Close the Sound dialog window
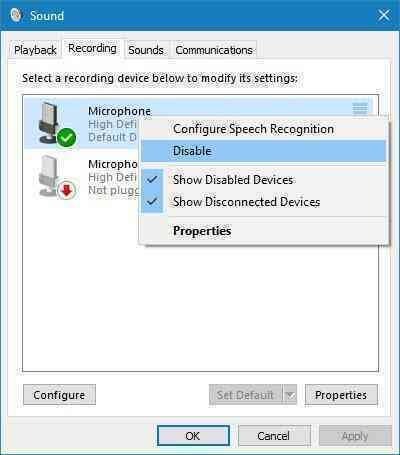Image resolution: width=400 pixels, height=455 pixels. pos(384,15)
